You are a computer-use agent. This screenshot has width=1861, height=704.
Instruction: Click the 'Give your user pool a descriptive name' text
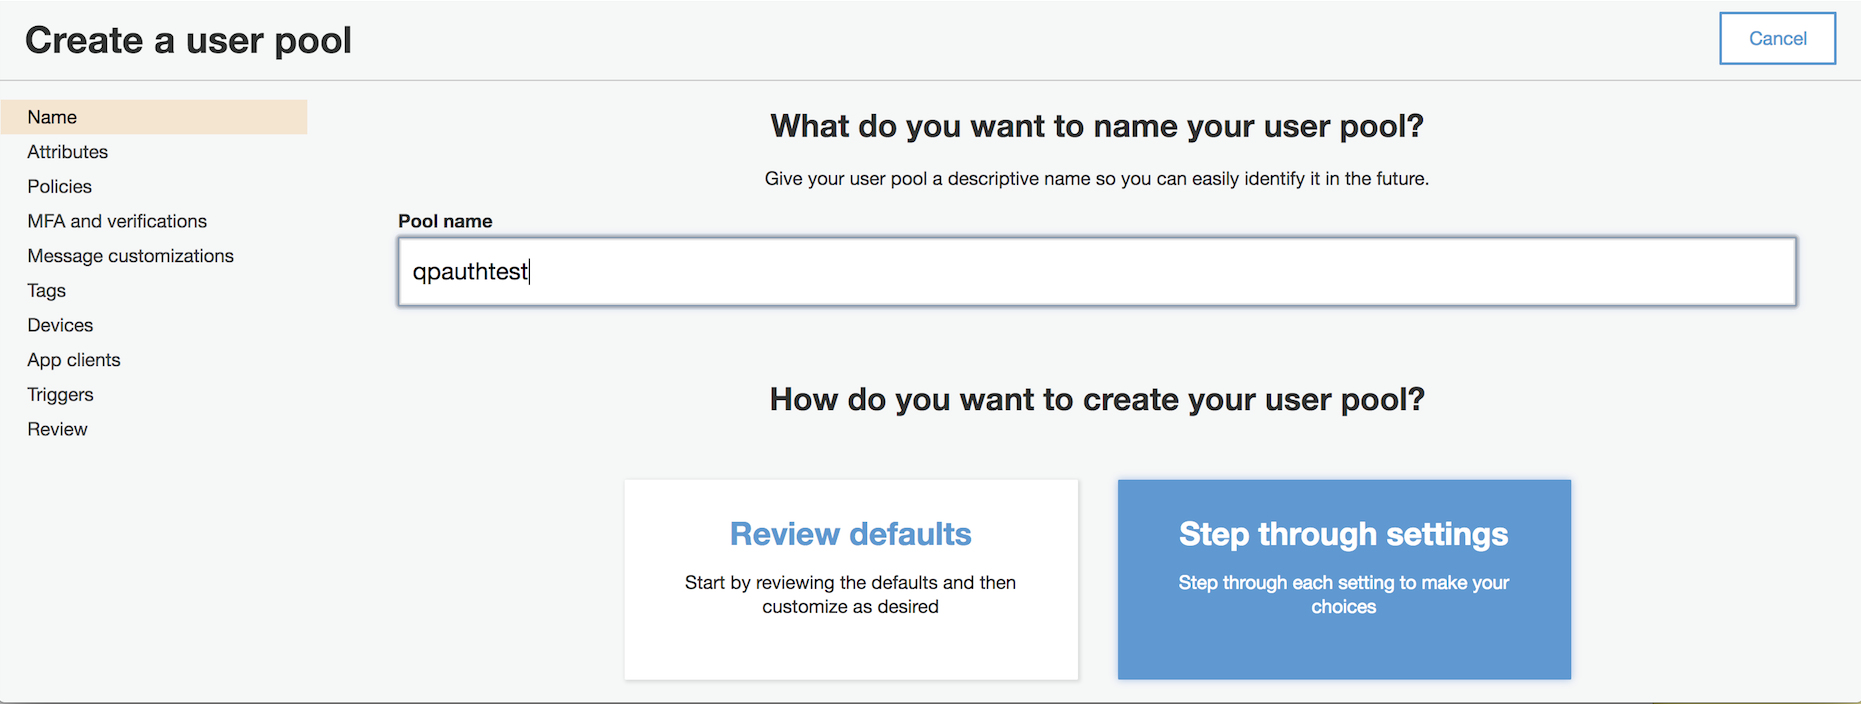[1097, 179]
